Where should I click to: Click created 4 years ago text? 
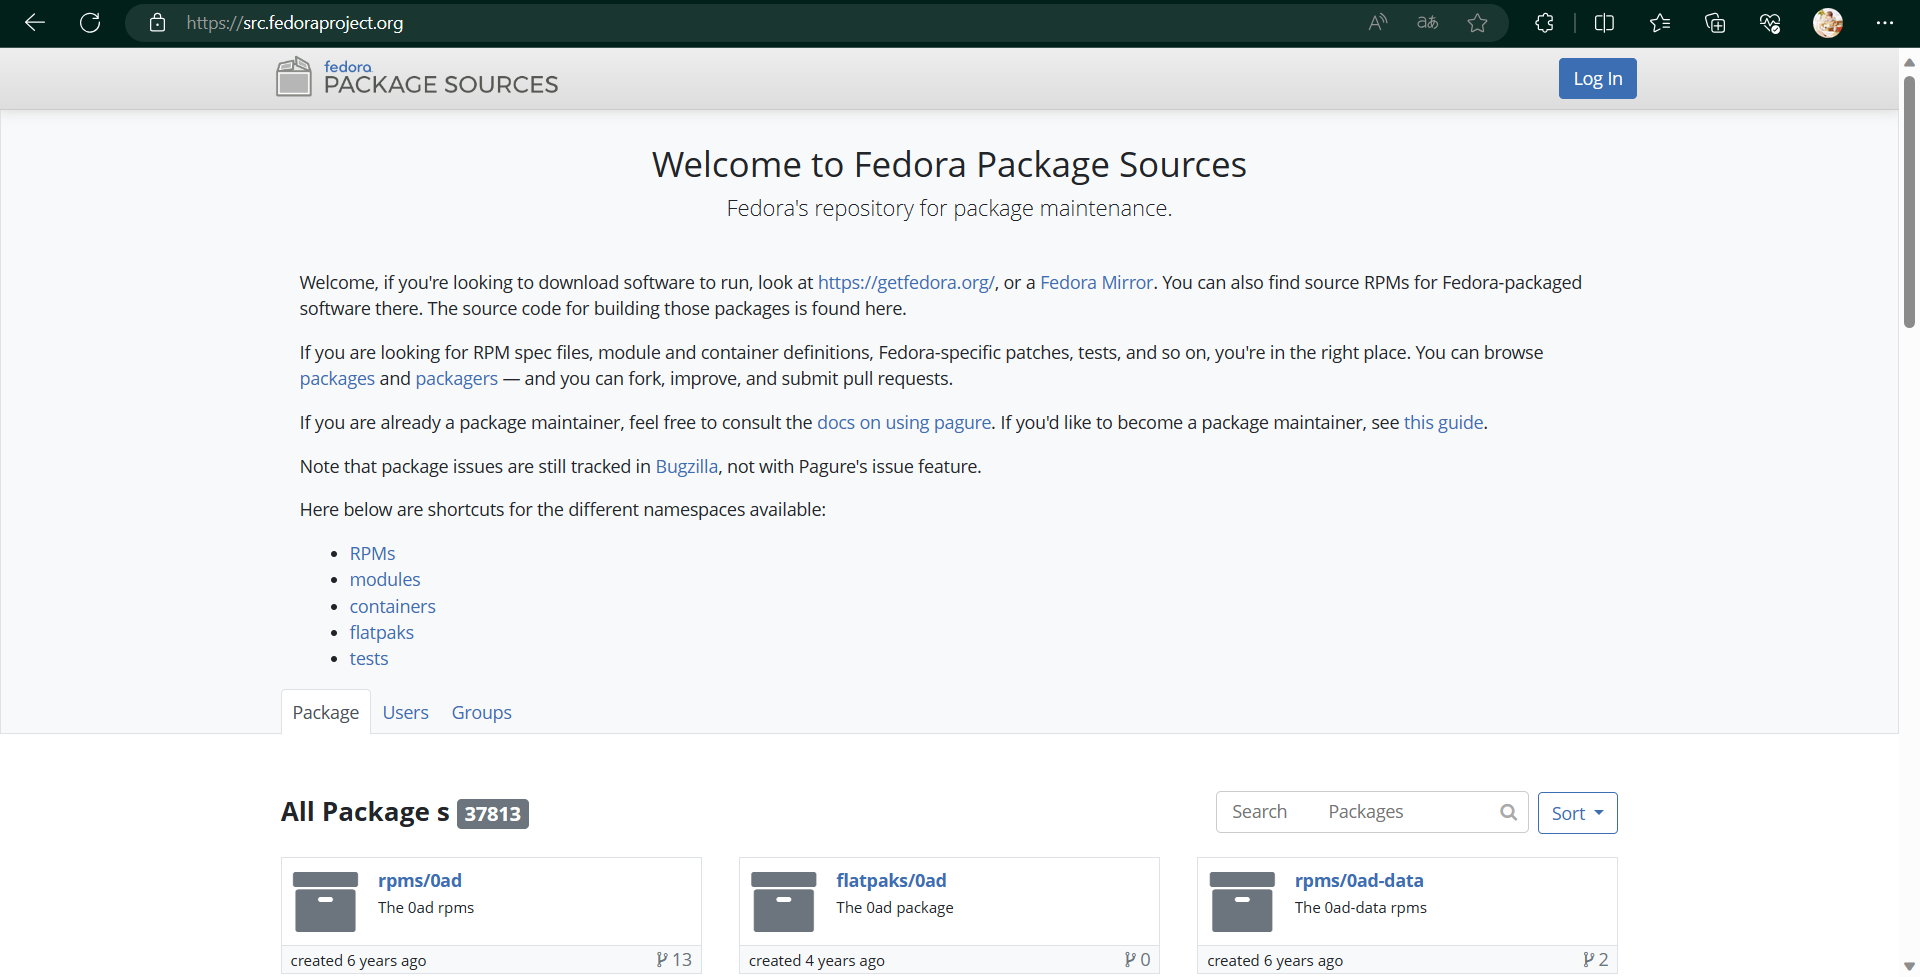coord(817,961)
